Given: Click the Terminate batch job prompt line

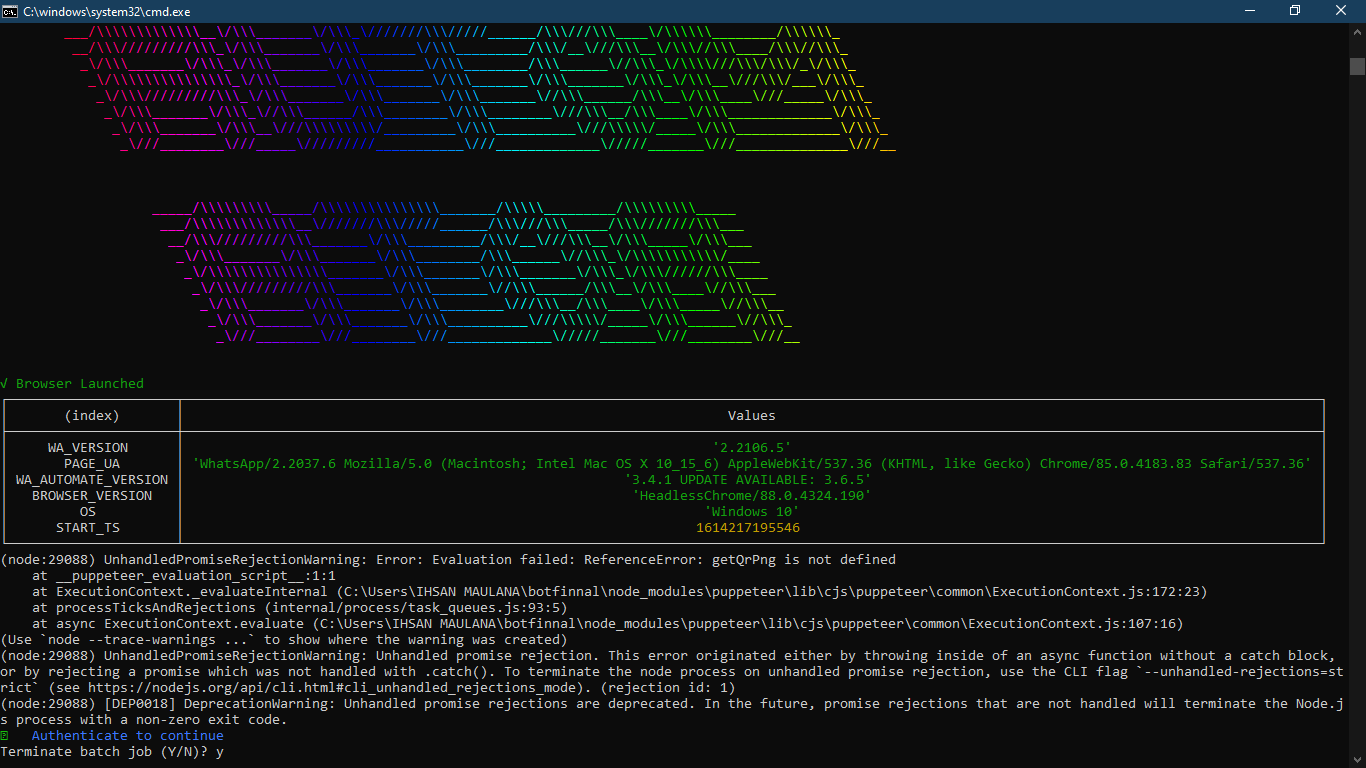Looking at the screenshot, I should [110, 751].
